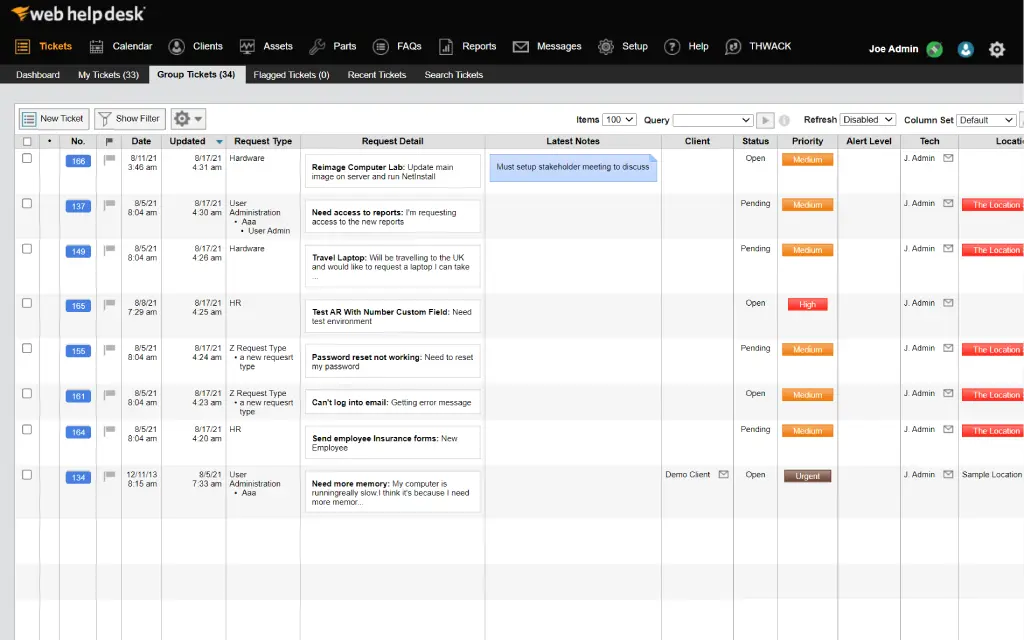Select the checkbox for ticket 164
1024x640 pixels.
point(27,429)
